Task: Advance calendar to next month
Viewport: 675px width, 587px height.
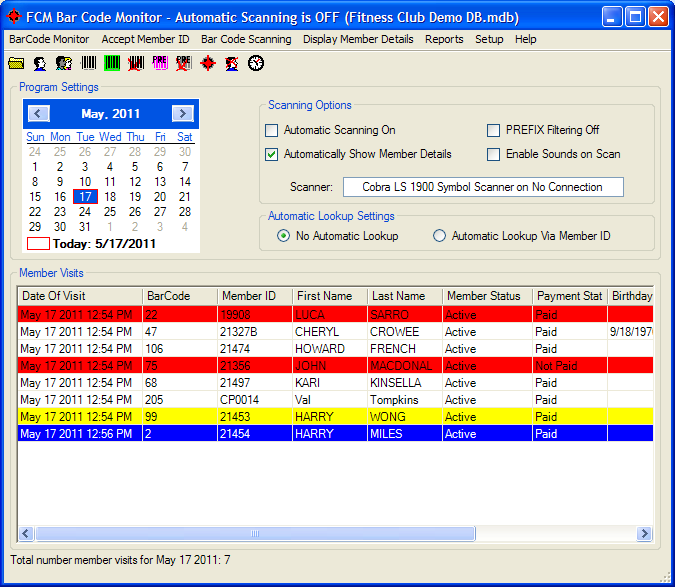Action: [x=182, y=114]
